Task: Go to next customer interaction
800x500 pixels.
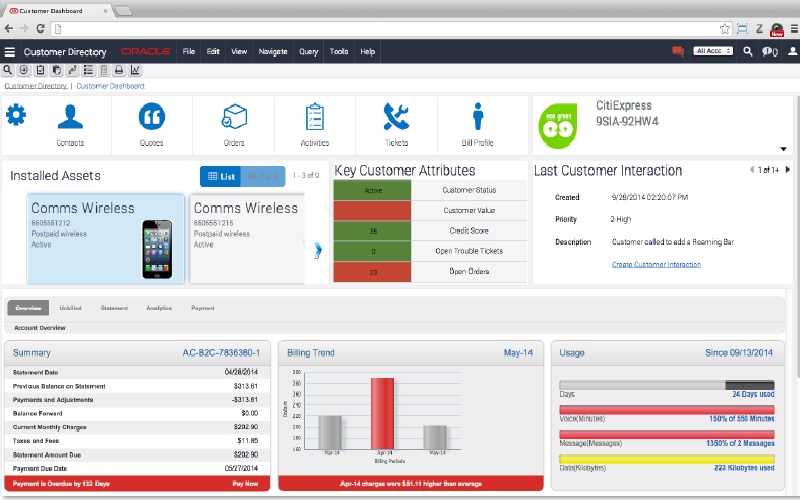Action: point(787,169)
